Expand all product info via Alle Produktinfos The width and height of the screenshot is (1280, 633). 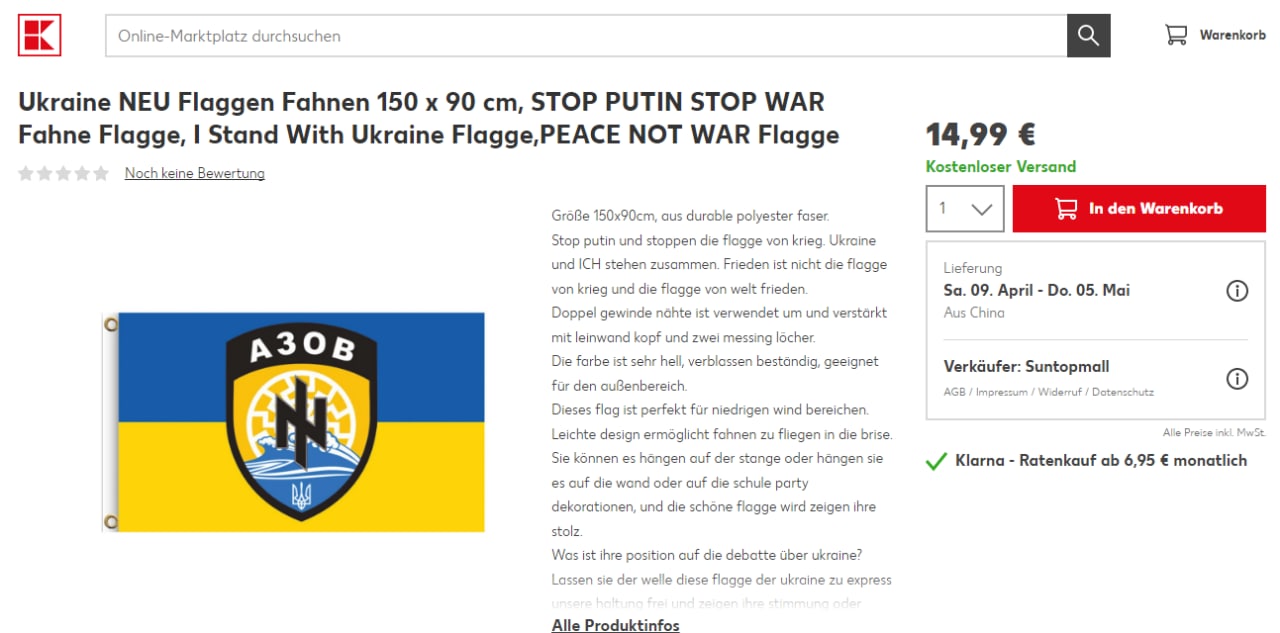tap(615, 625)
